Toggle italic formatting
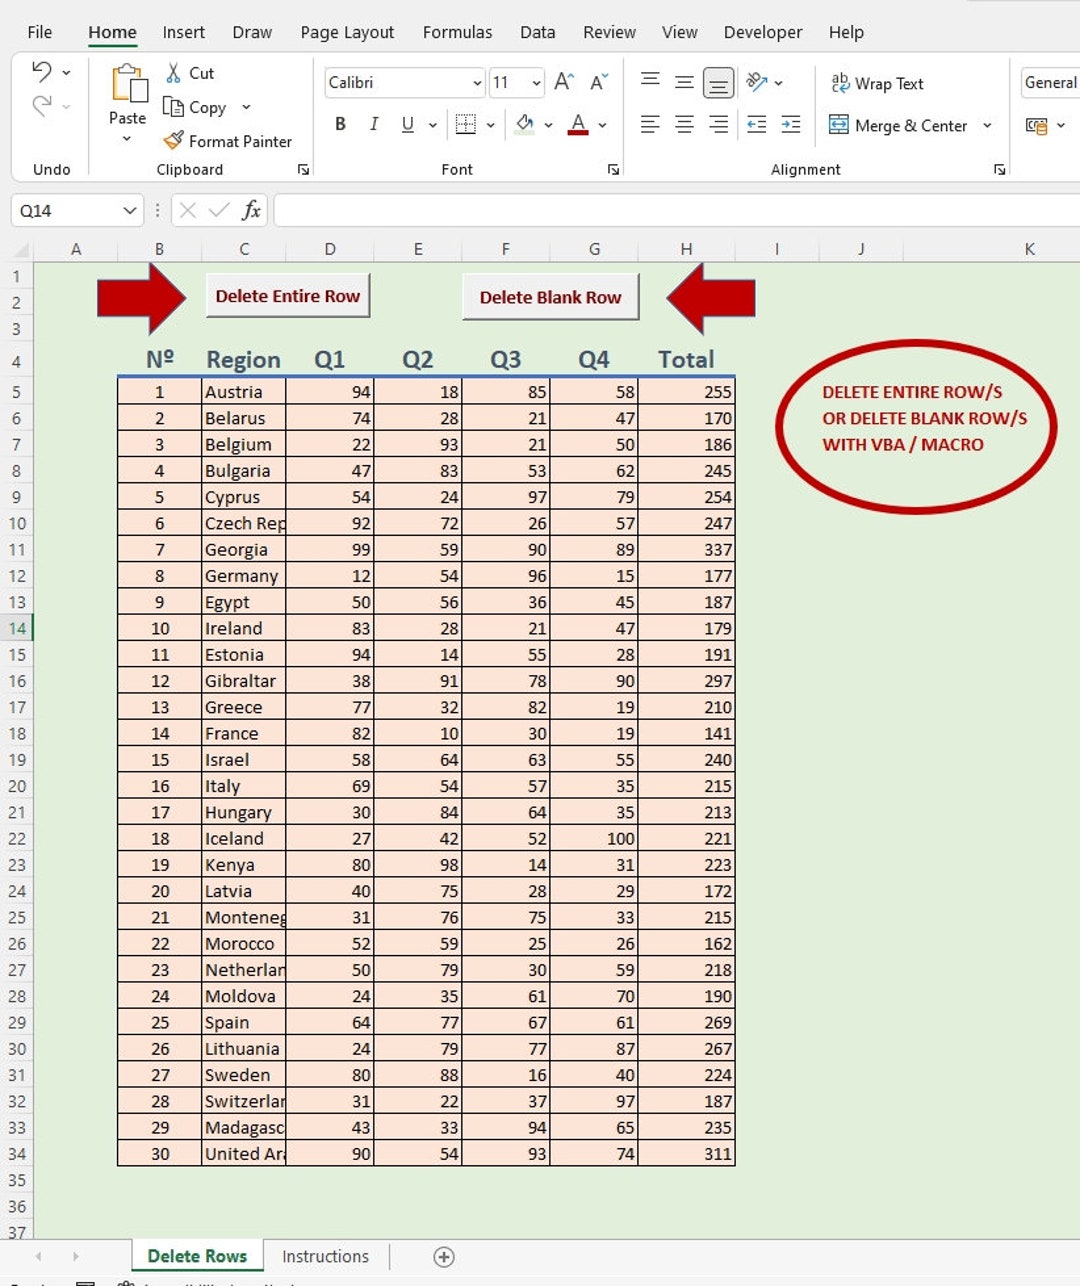The height and width of the screenshot is (1286, 1080). (x=374, y=124)
